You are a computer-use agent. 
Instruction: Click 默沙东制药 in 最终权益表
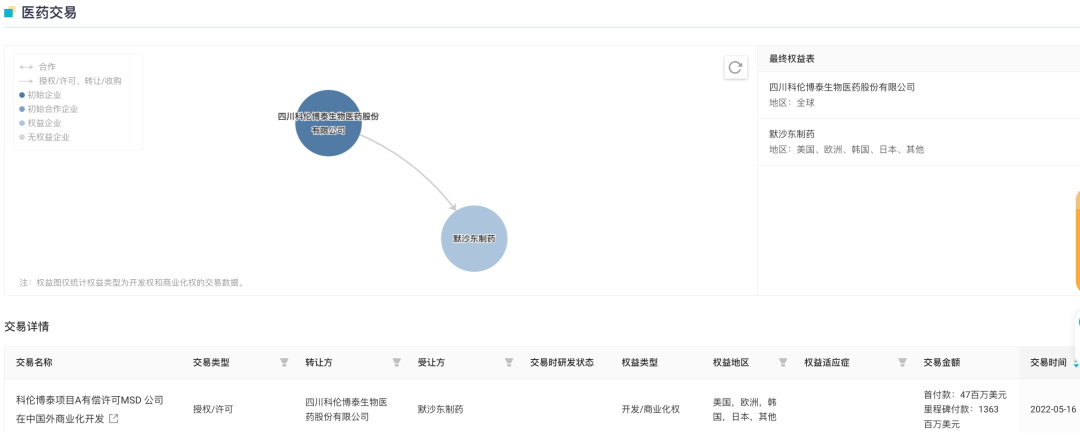click(791, 134)
